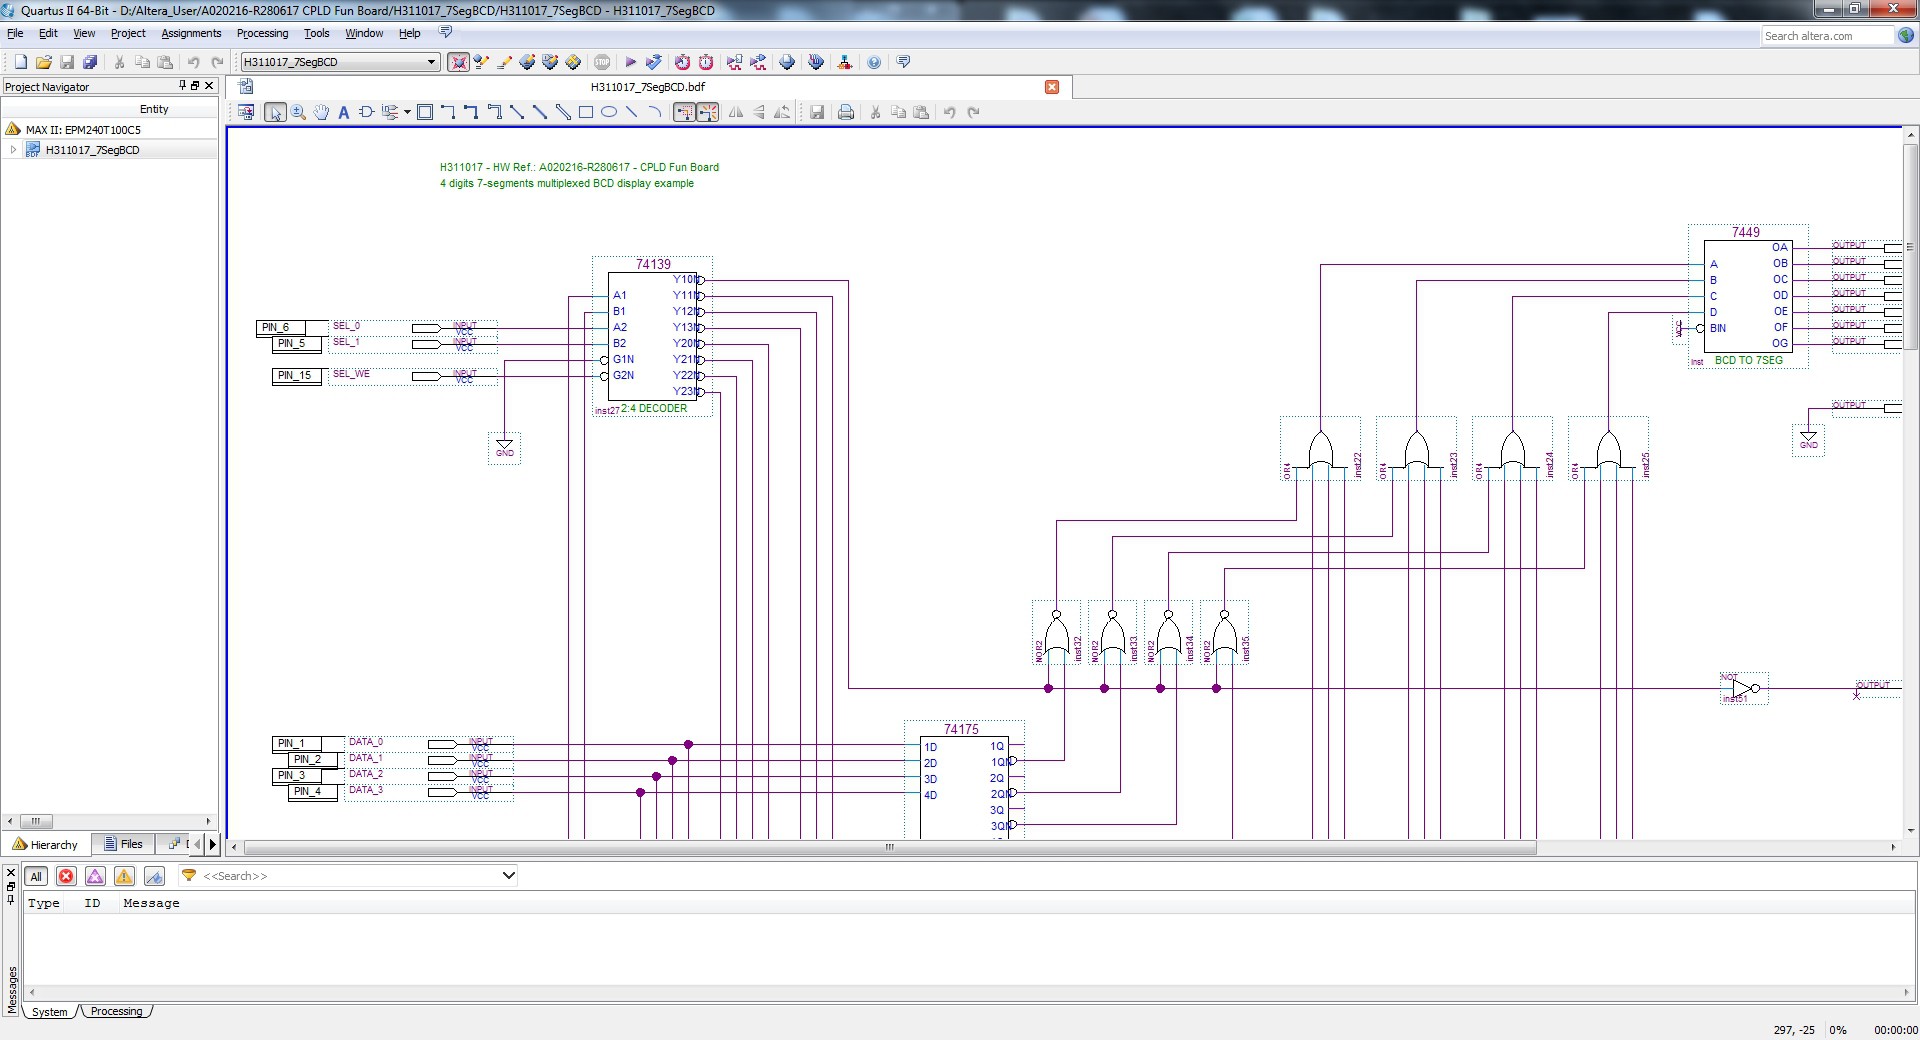Open the Assignments menu
Screen dimensions: 1920x1040
click(191, 33)
